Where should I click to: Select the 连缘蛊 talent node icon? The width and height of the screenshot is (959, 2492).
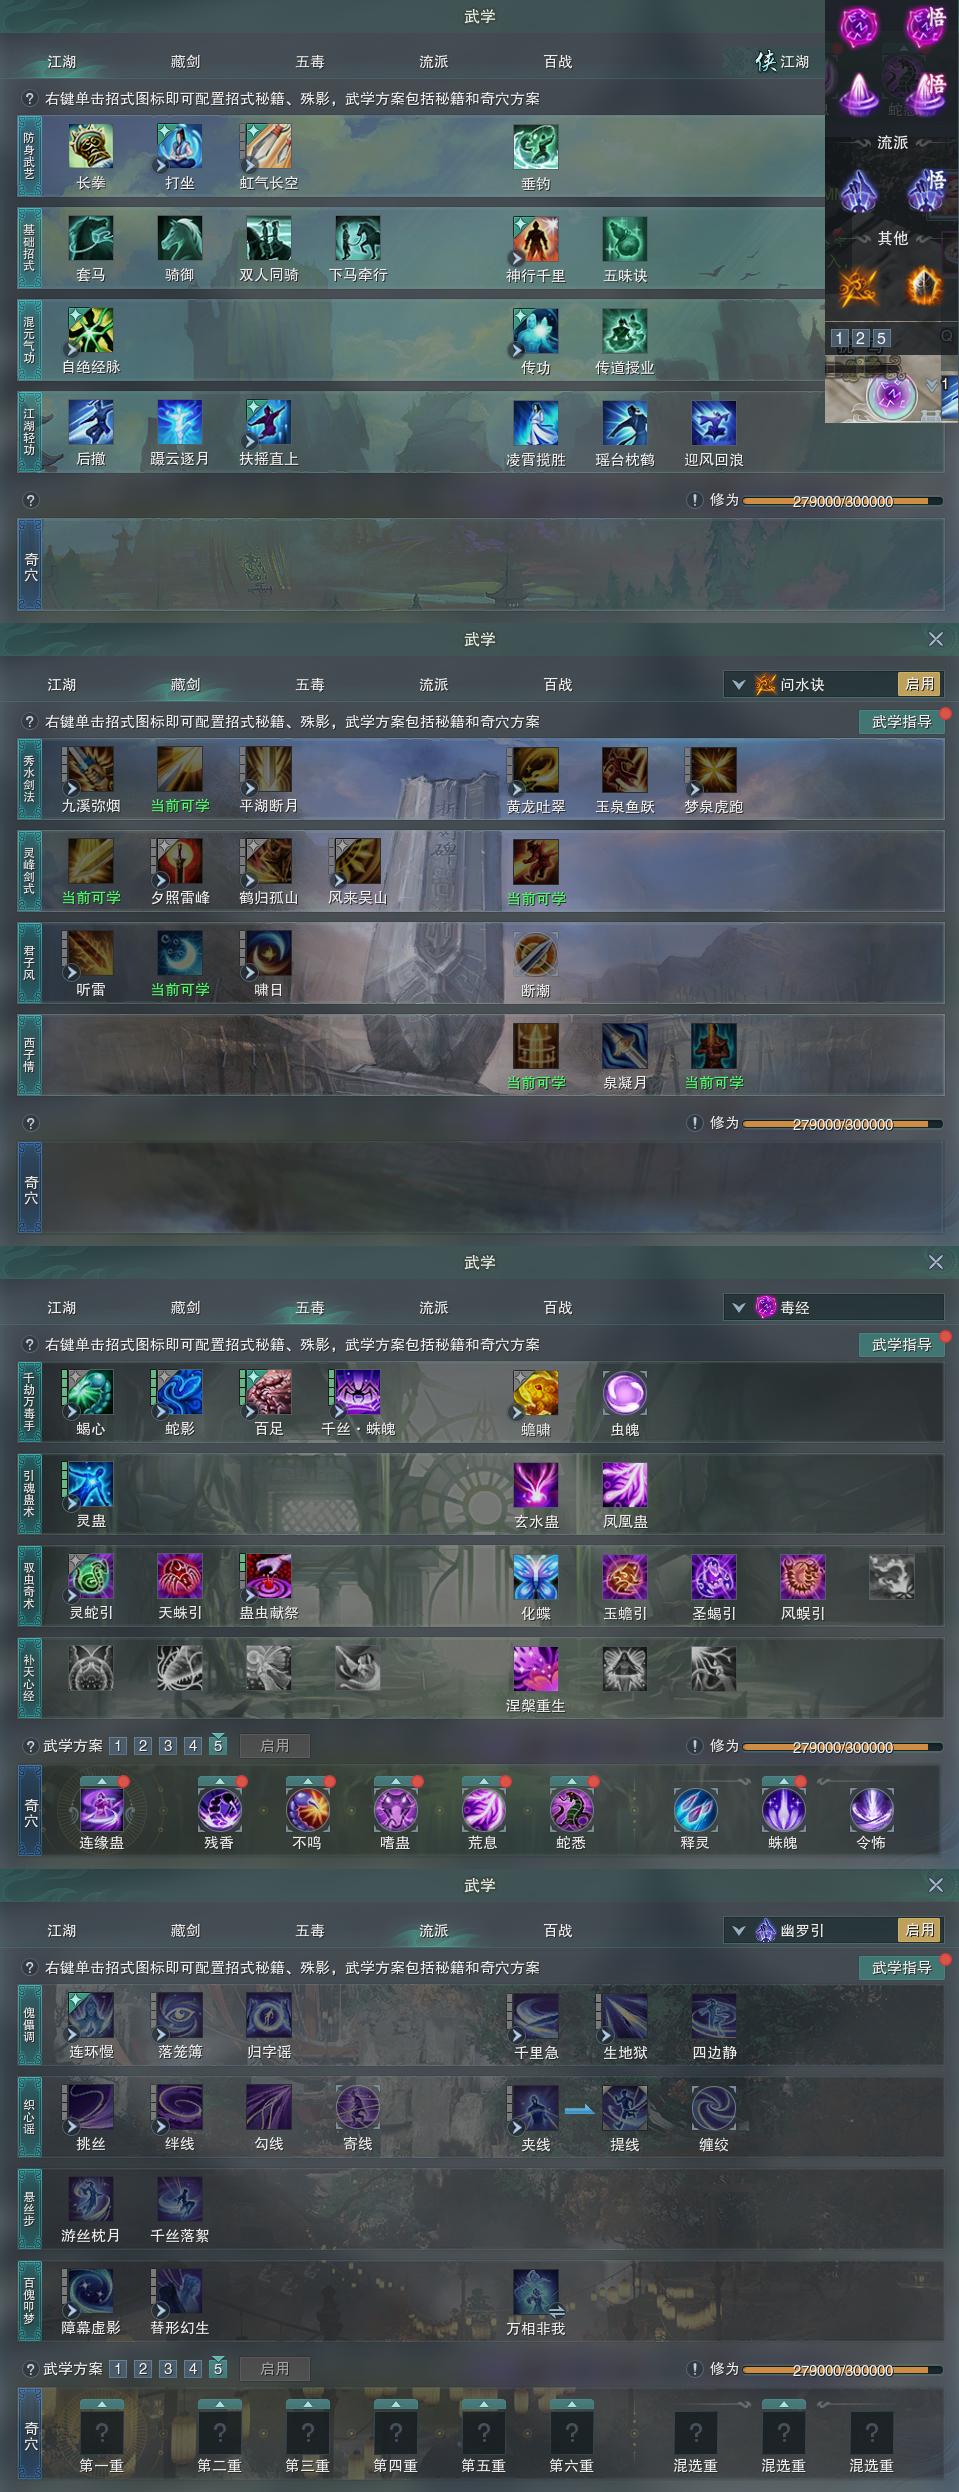point(101,1809)
